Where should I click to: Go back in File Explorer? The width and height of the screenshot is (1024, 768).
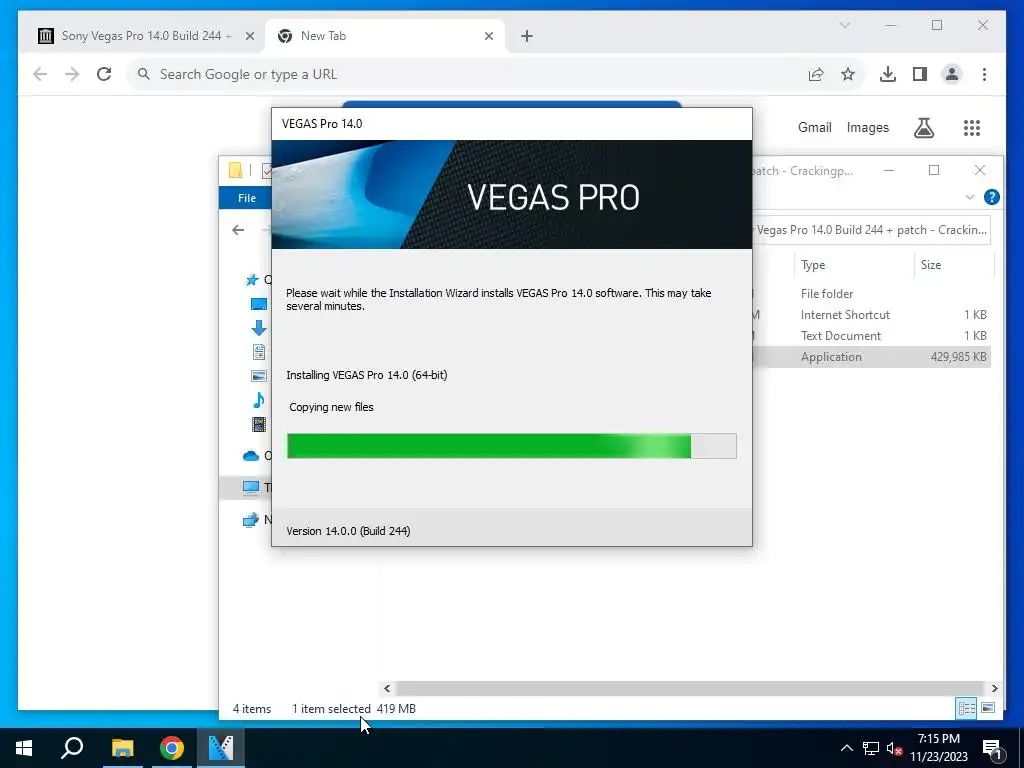pos(238,230)
